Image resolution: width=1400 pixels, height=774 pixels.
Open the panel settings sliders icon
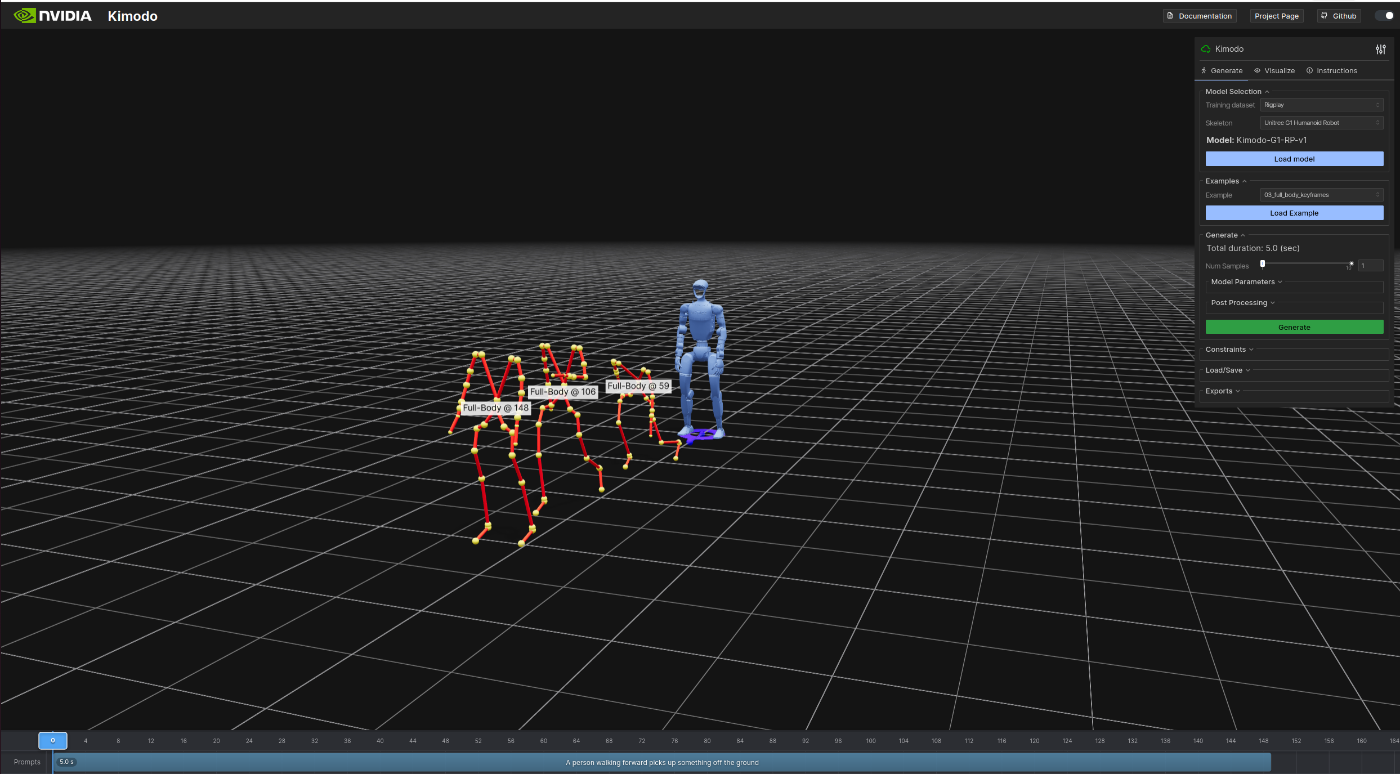(x=1381, y=49)
